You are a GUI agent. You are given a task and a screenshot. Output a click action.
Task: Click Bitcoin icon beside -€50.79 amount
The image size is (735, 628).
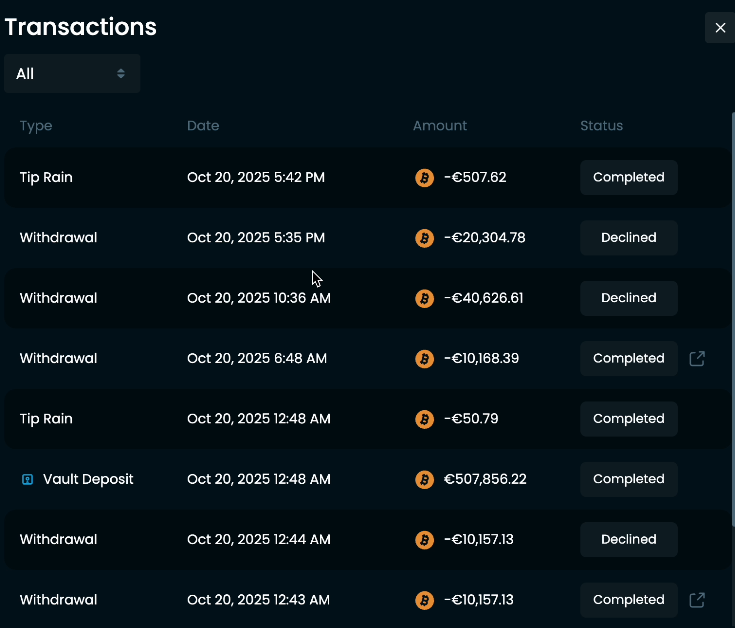click(x=424, y=419)
